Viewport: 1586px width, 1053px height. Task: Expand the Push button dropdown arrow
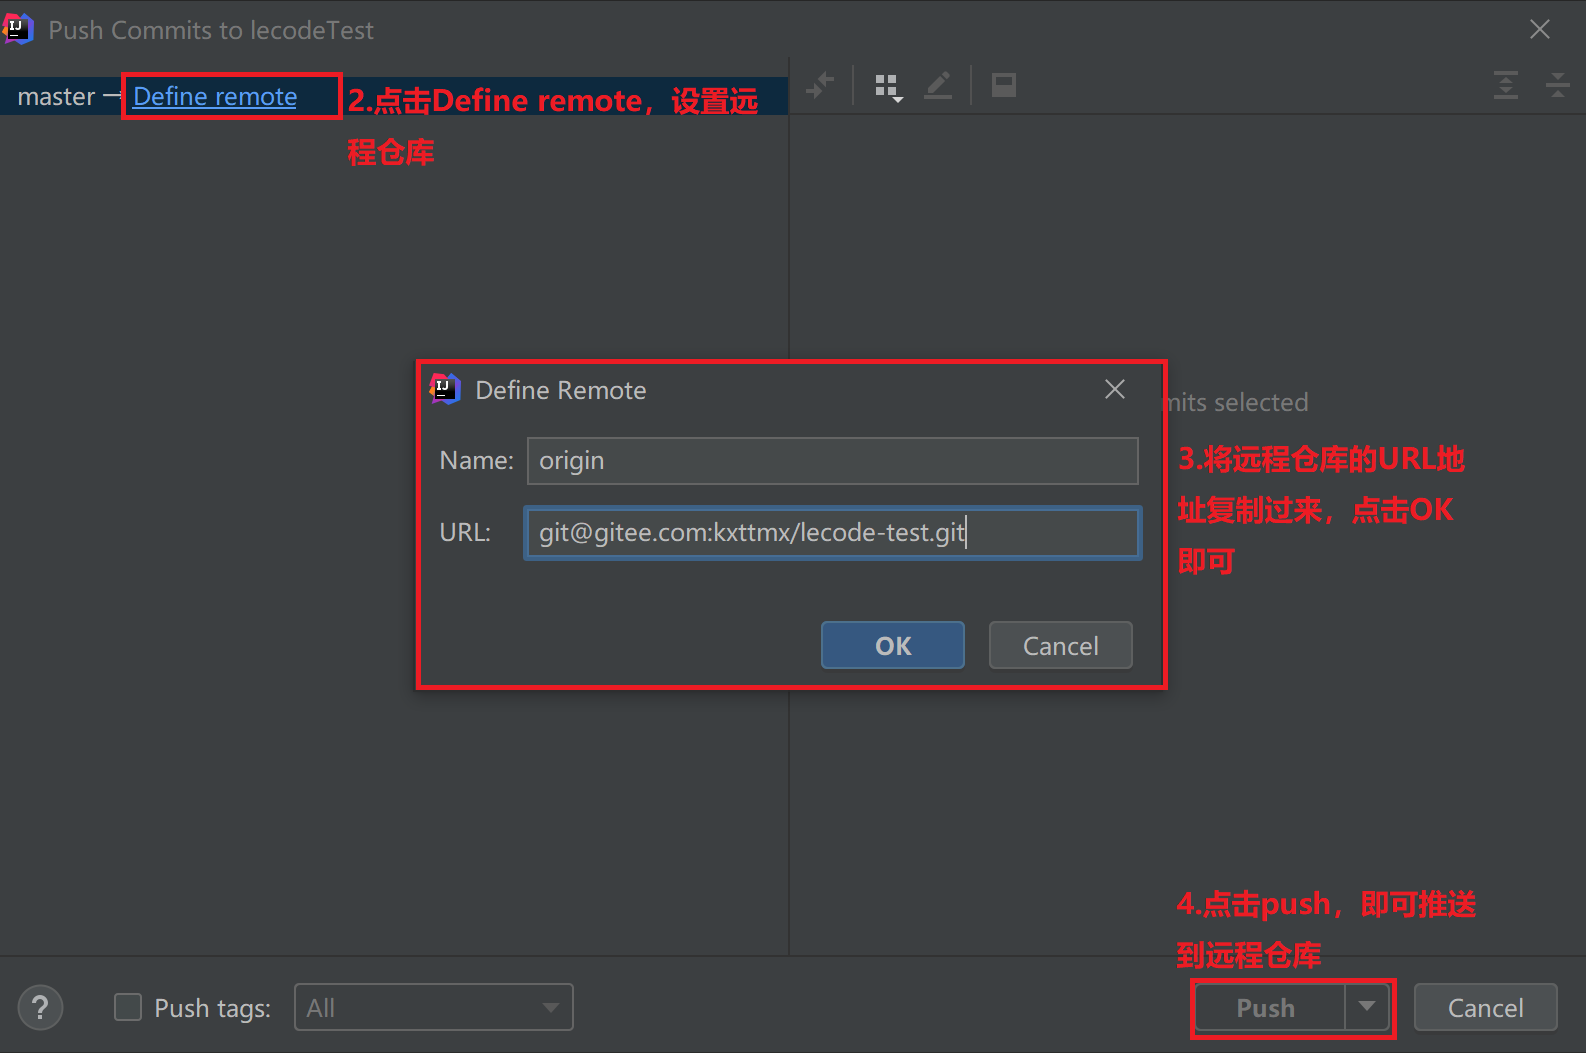pyautogui.click(x=1367, y=1007)
